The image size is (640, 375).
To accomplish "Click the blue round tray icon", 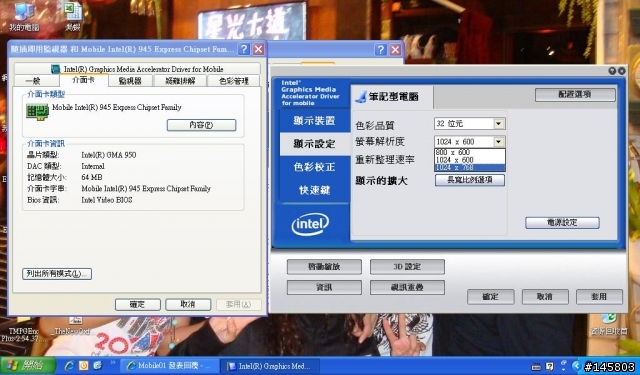I will pos(576,366).
